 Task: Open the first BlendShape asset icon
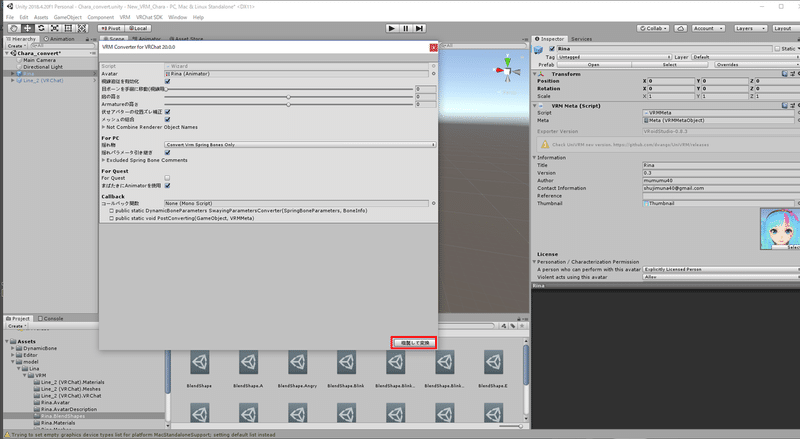199,362
